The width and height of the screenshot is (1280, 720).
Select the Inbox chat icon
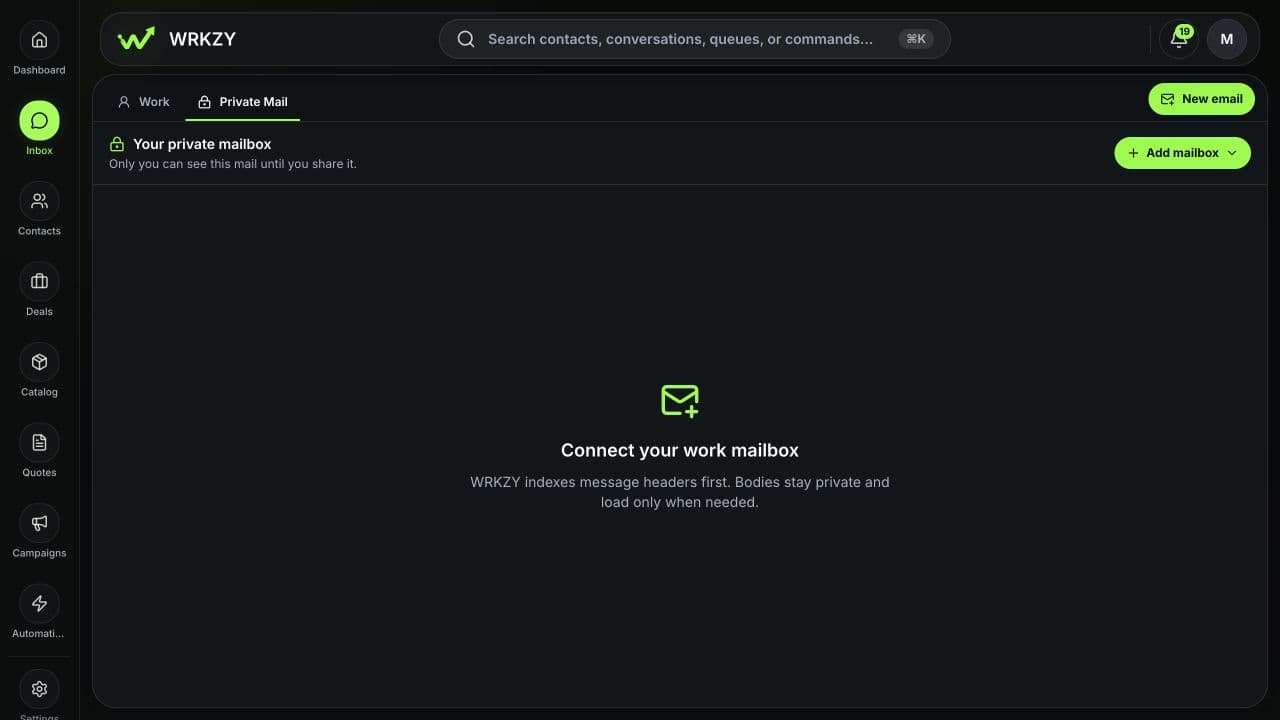pos(39,121)
